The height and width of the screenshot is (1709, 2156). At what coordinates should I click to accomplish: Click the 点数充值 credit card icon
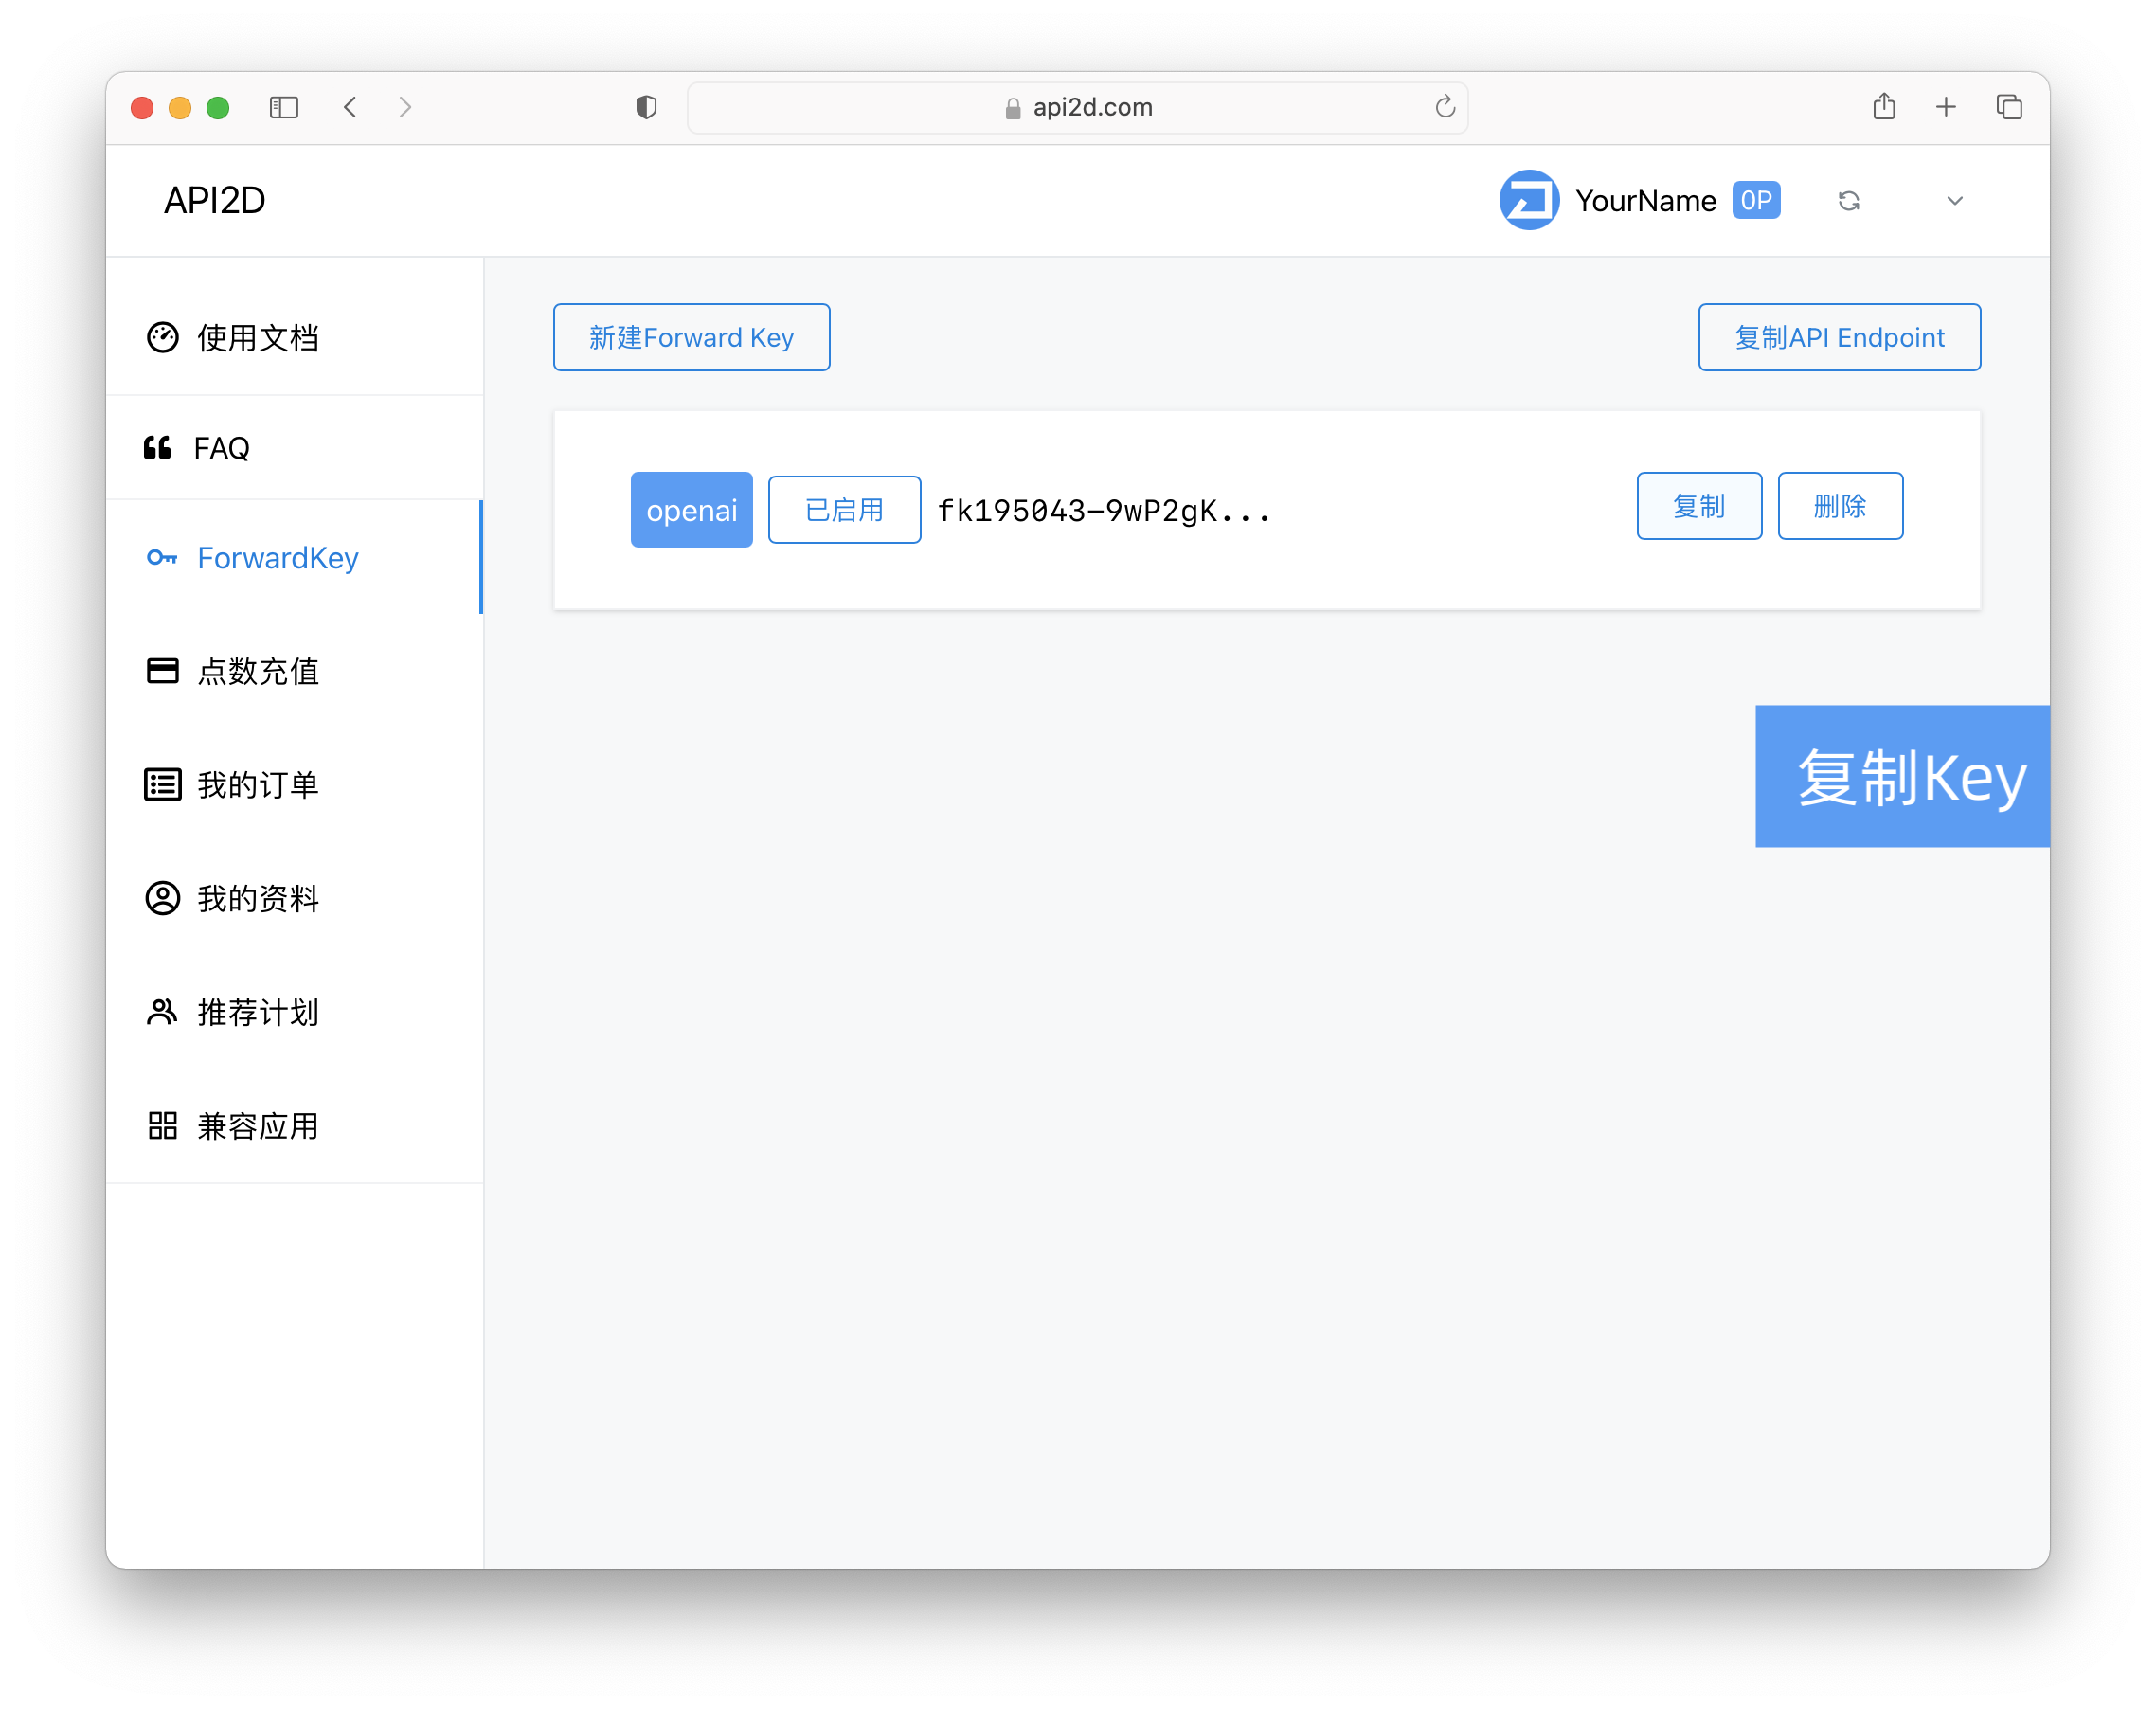162,671
